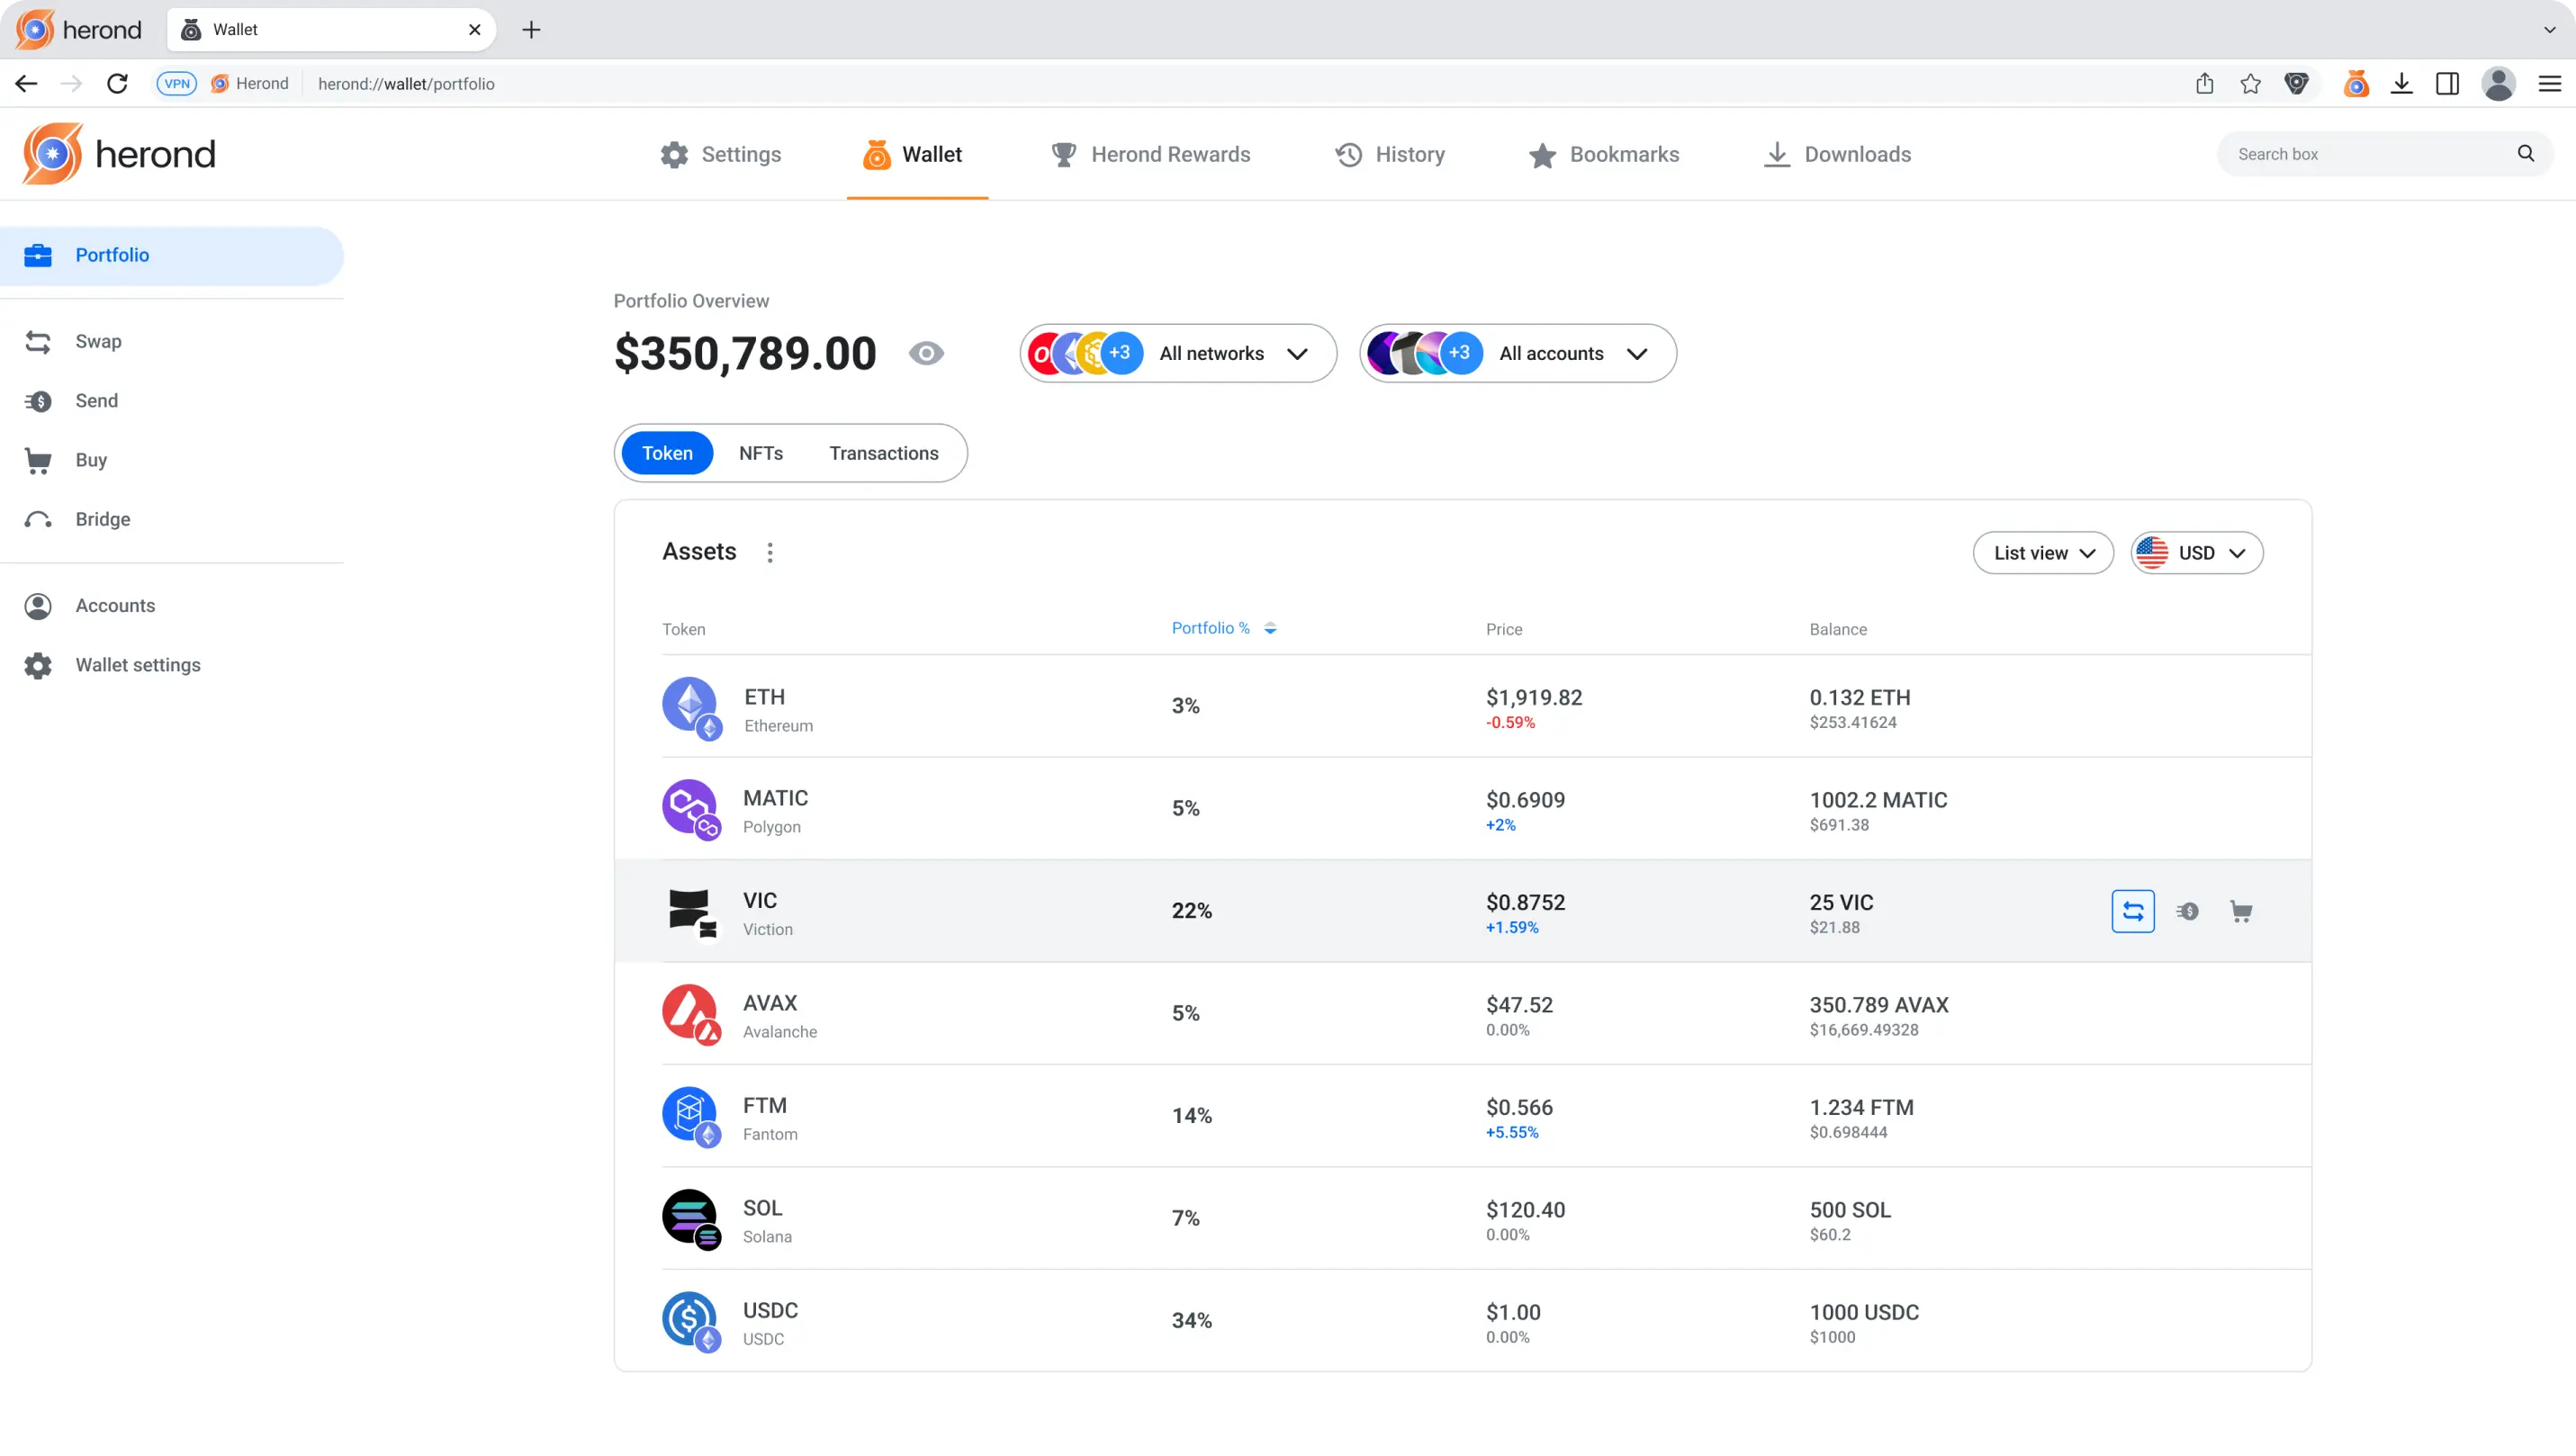Click the AVAX Avalanche token icon
Screen dimensions: 2576x1456
pos(691,1015)
